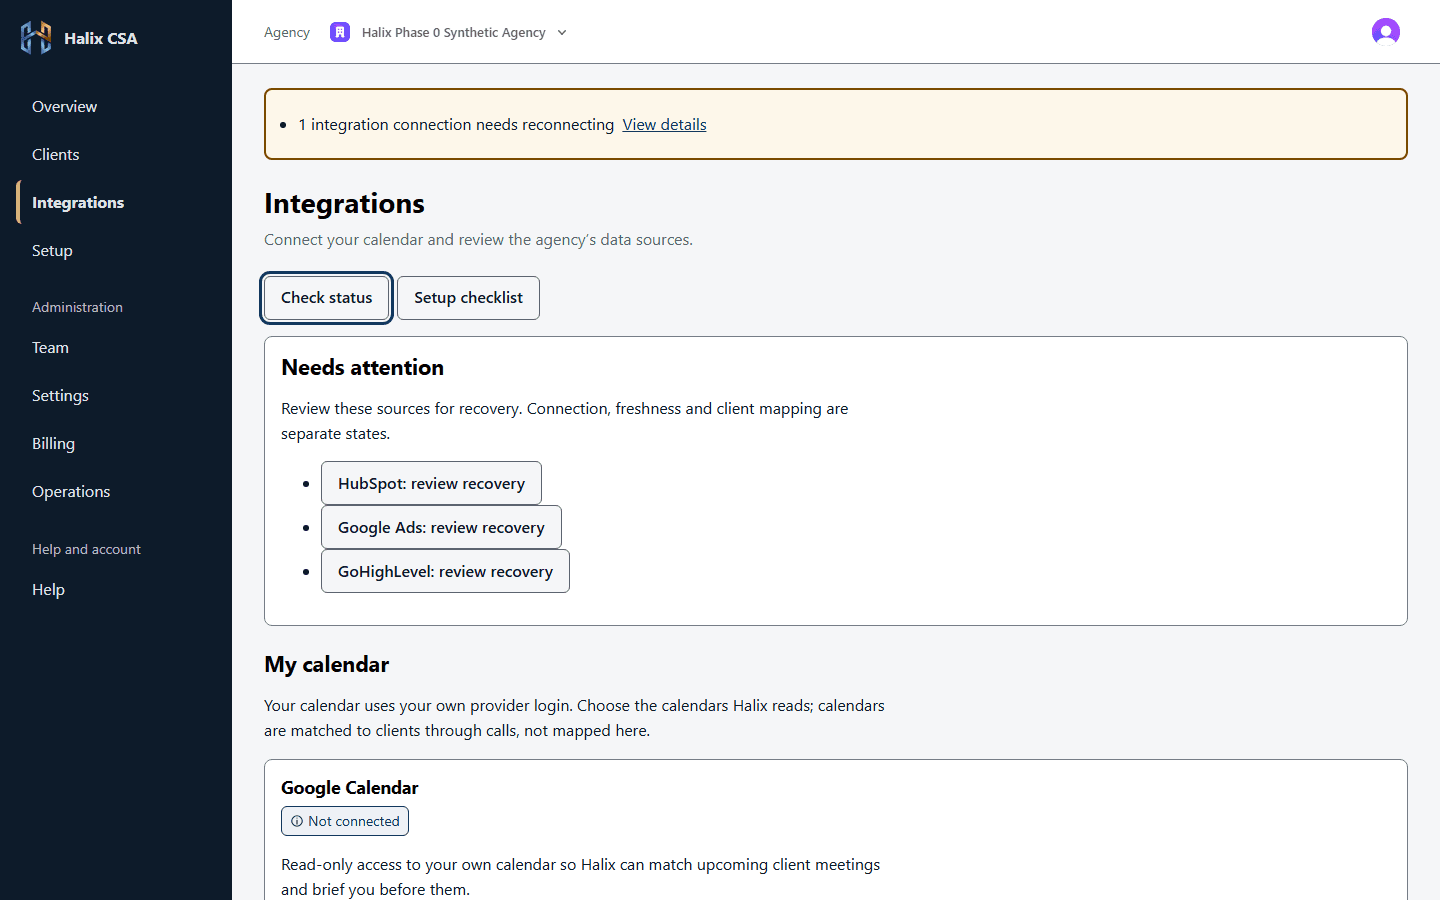Click the Halix CSA brand name
This screenshot has width=1440, height=900.
[101, 38]
